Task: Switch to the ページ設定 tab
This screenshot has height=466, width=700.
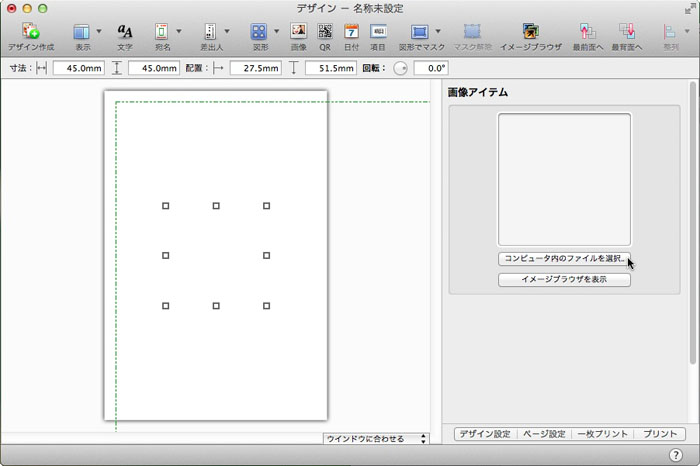Action: pos(542,434)
